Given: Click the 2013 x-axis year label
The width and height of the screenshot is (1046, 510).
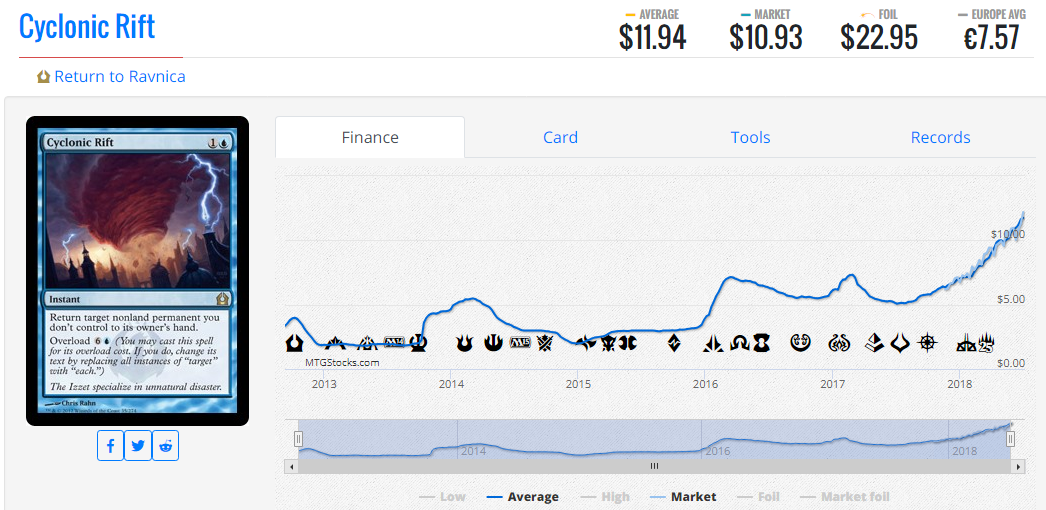Looking at the screenshot, I should click(324, 384).
